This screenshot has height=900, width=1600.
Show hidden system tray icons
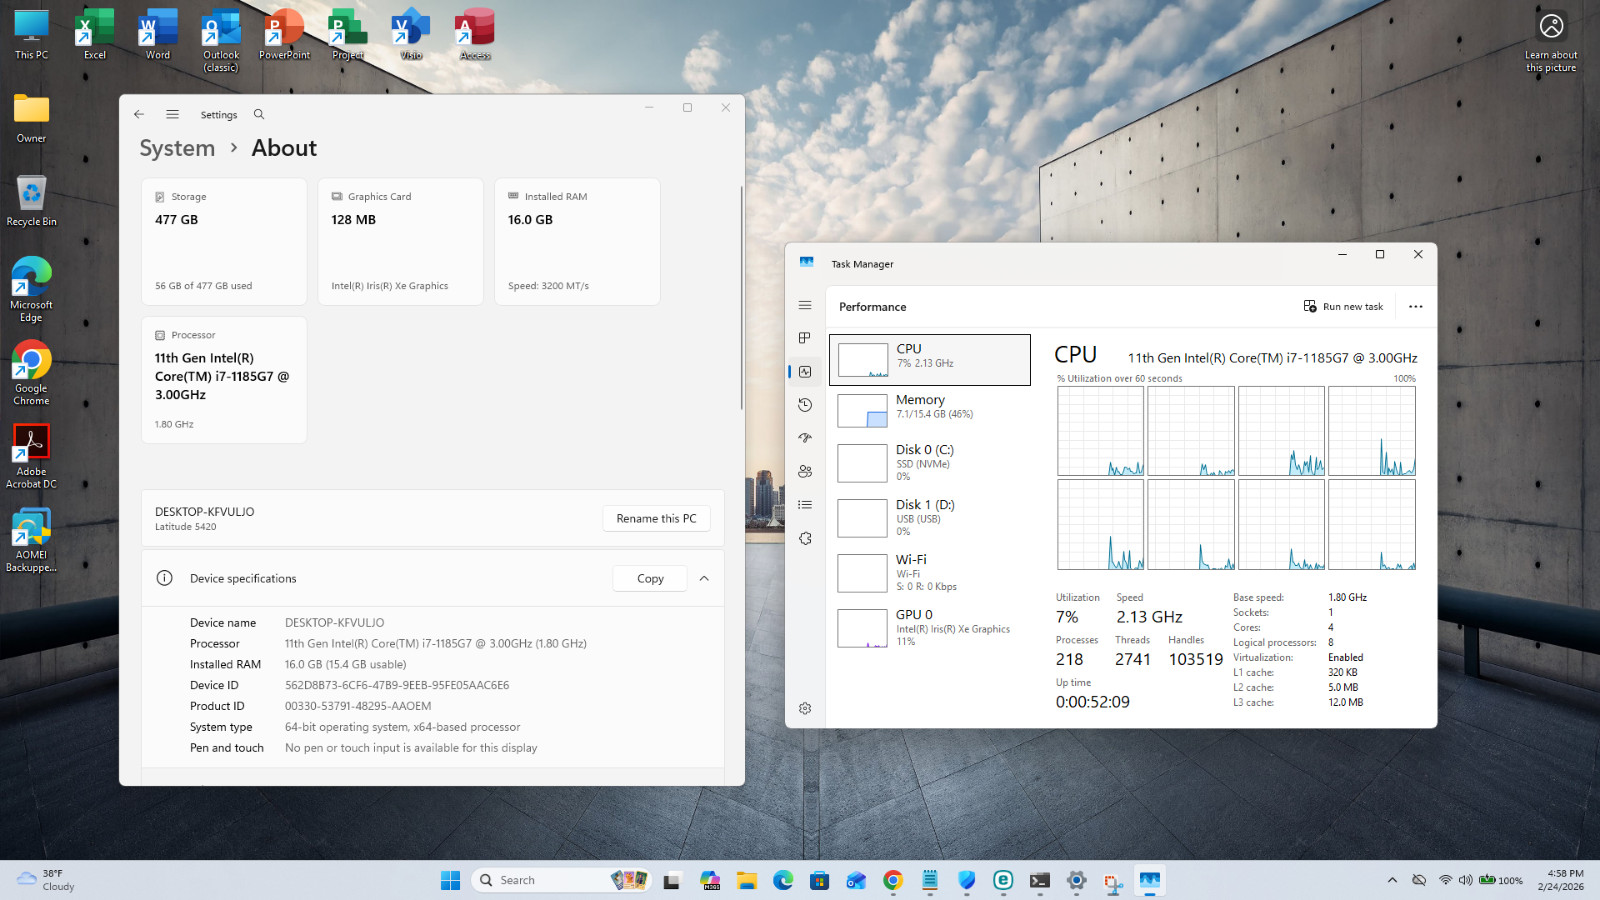[1392, 880]
